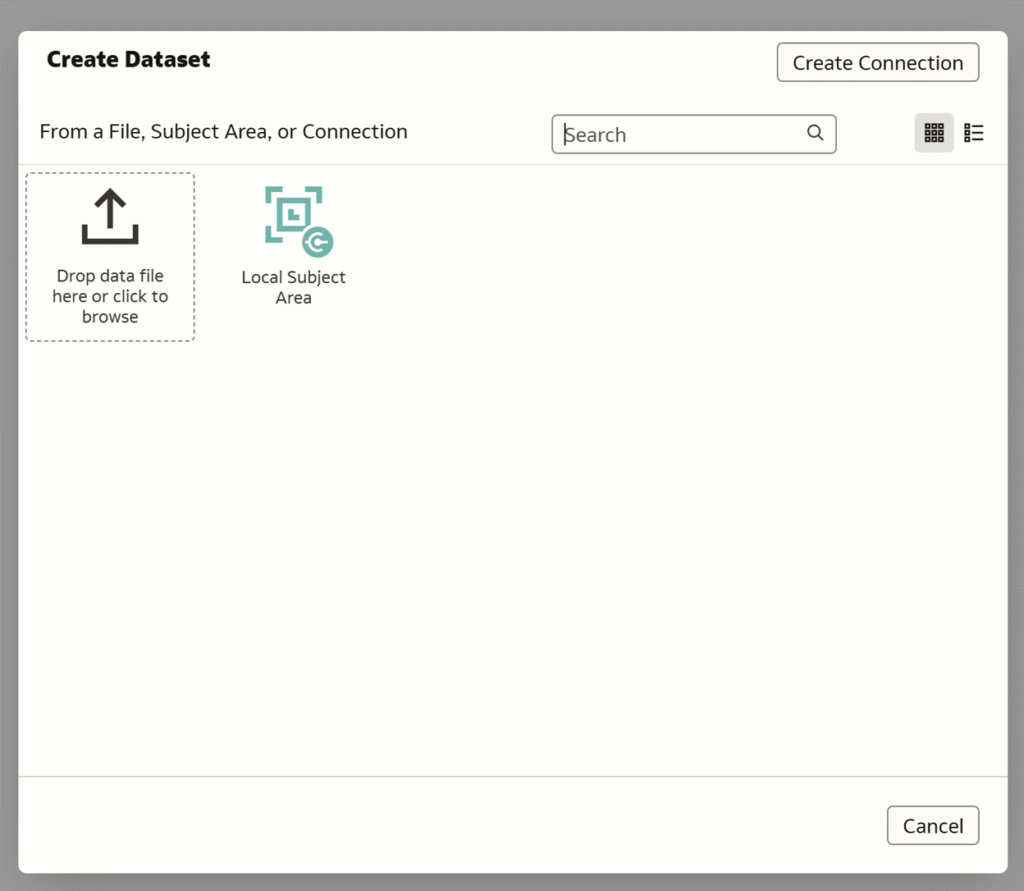Open the drop data file browse area
The image size is (1024, 891).
click(x=110, y=257)
